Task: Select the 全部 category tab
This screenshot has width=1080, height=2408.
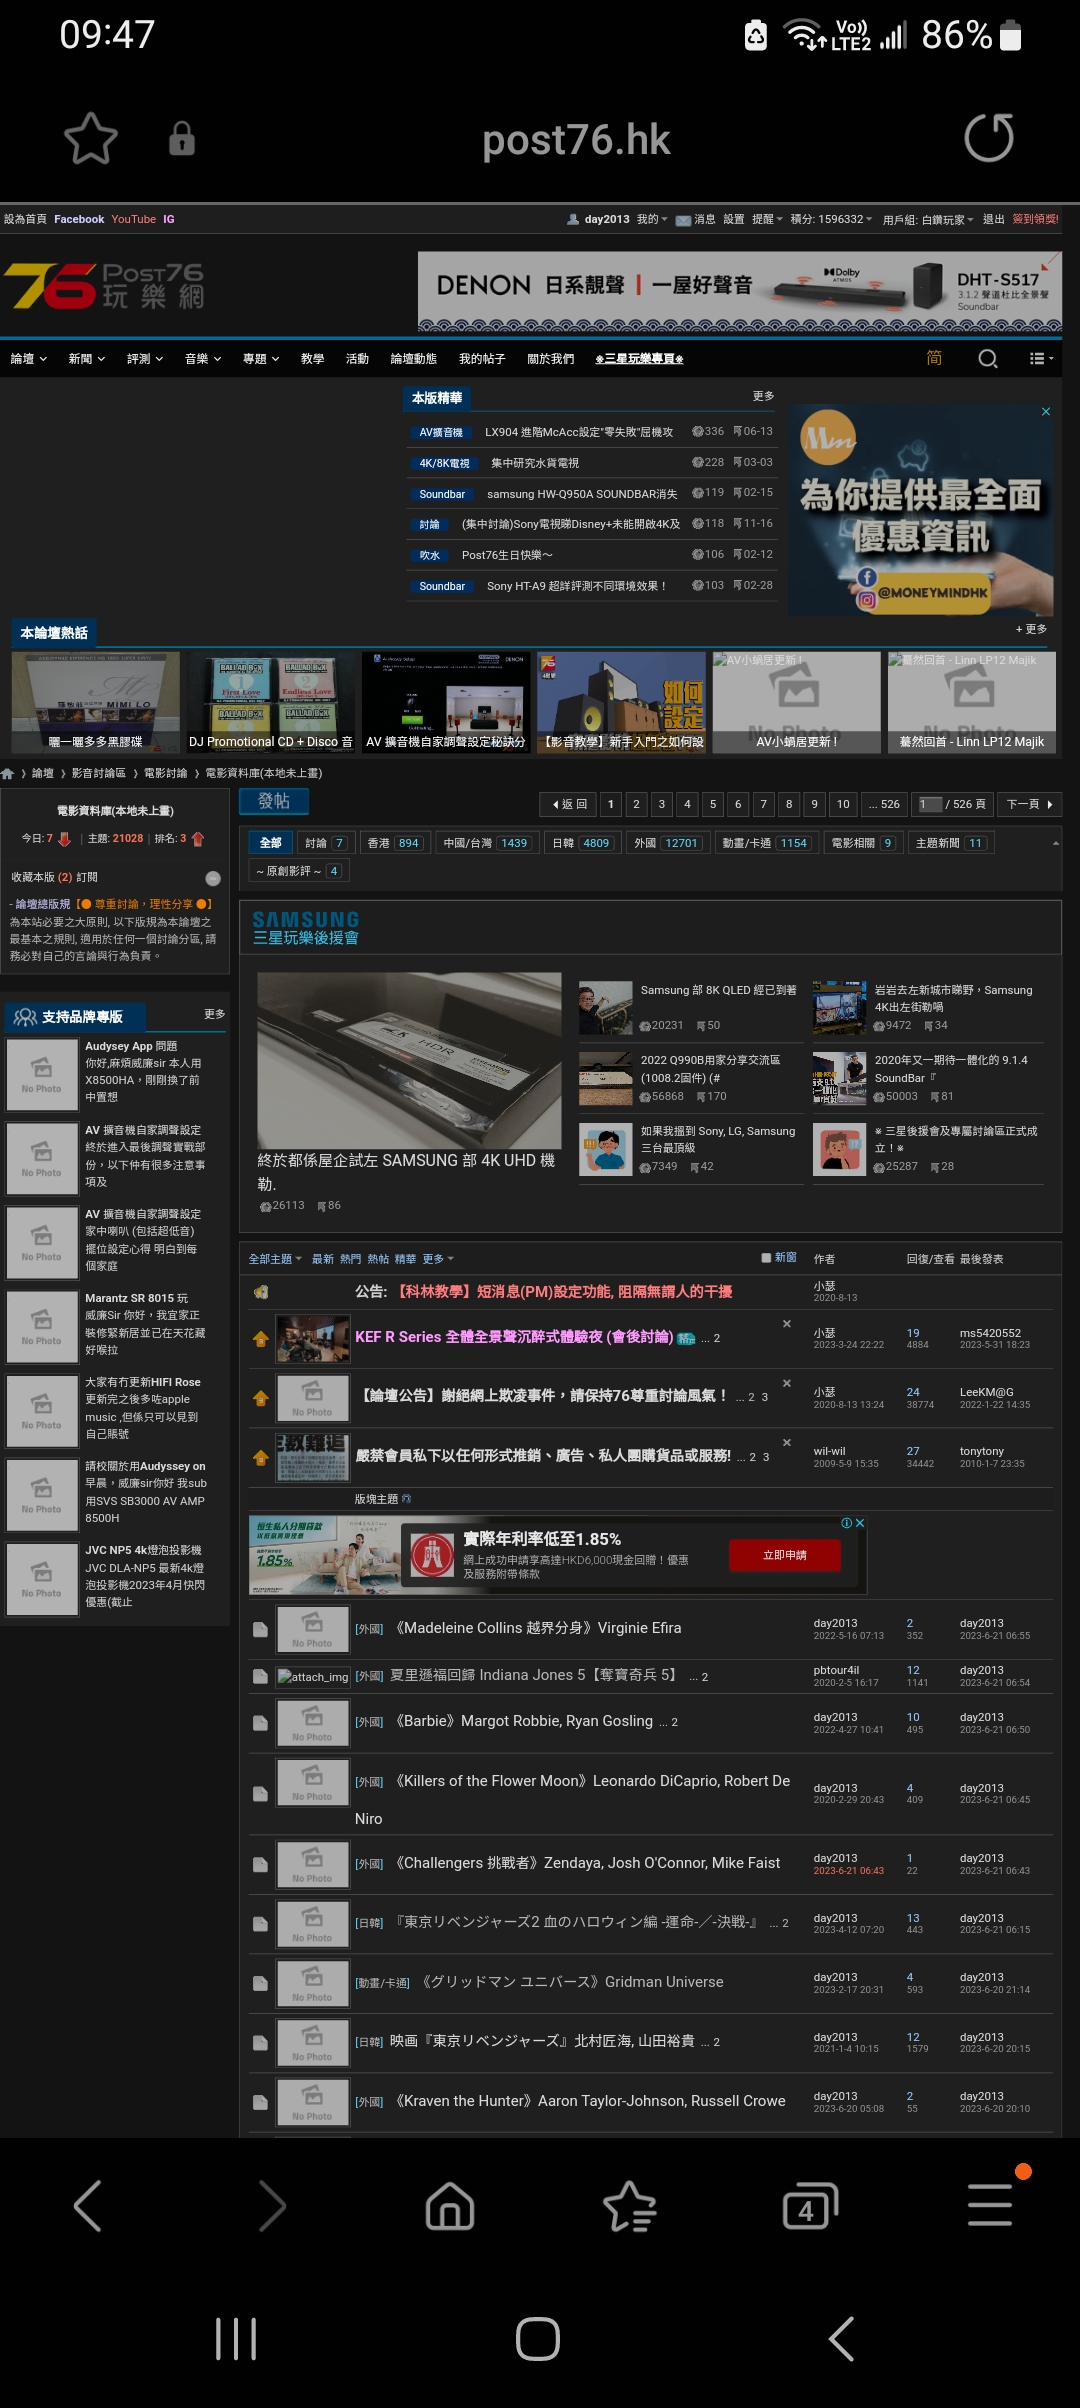Action: click(x=270, y=843)
